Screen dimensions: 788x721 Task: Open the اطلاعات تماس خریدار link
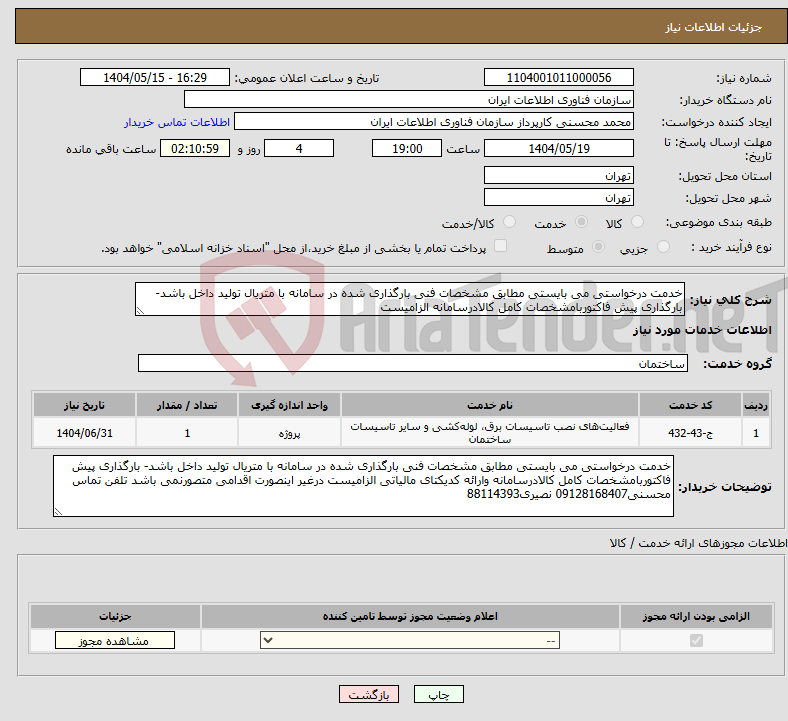coord(177,122)
